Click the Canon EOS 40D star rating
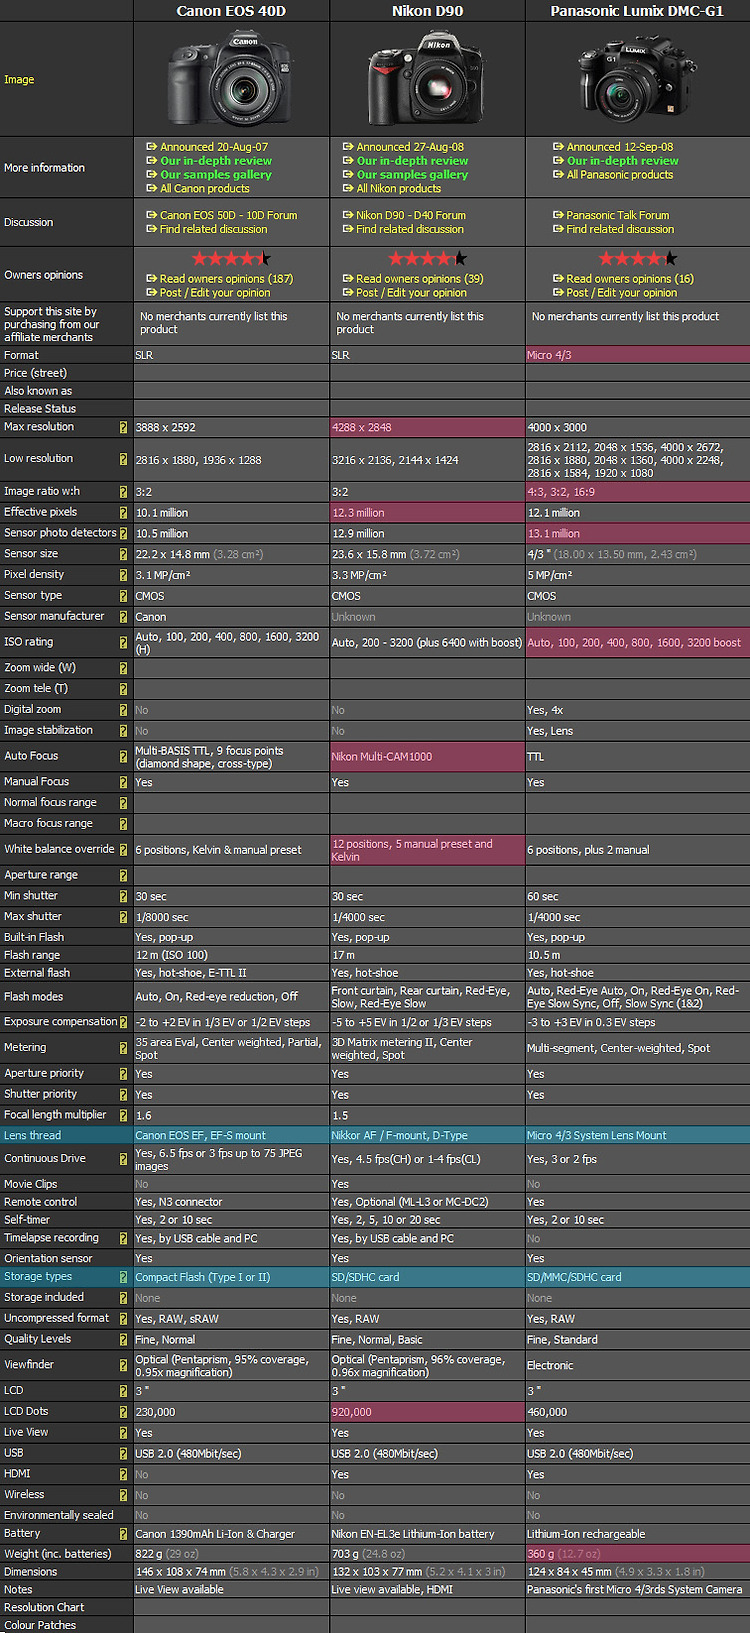 tap(231, 259)
